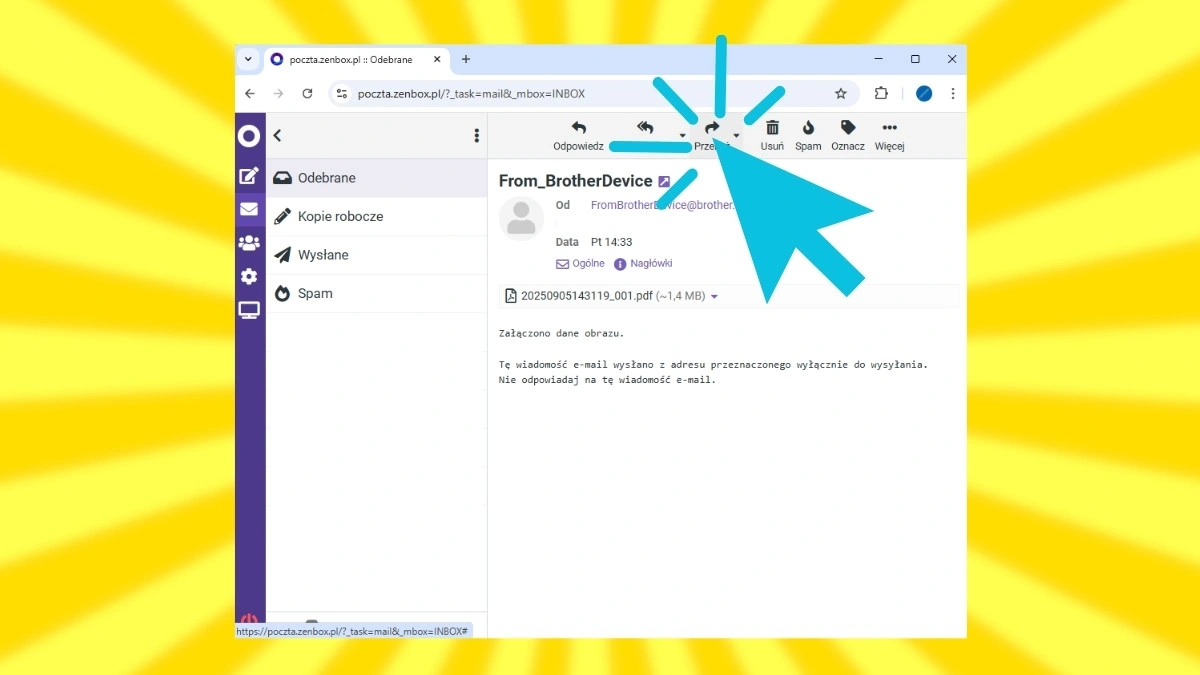Click the line 'Nie odpowiadaj na tę wiadomość e-mail.'

(608, 380)
